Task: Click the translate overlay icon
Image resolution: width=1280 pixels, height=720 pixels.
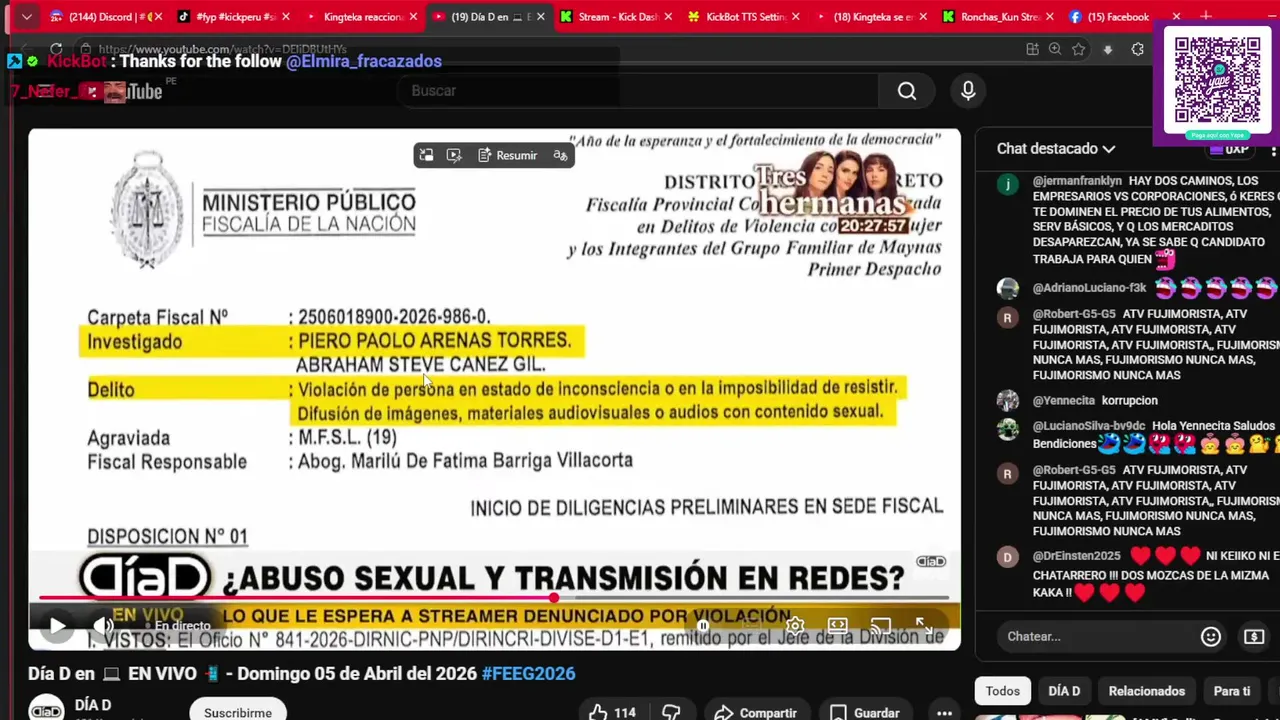Action: coord(560,155)
